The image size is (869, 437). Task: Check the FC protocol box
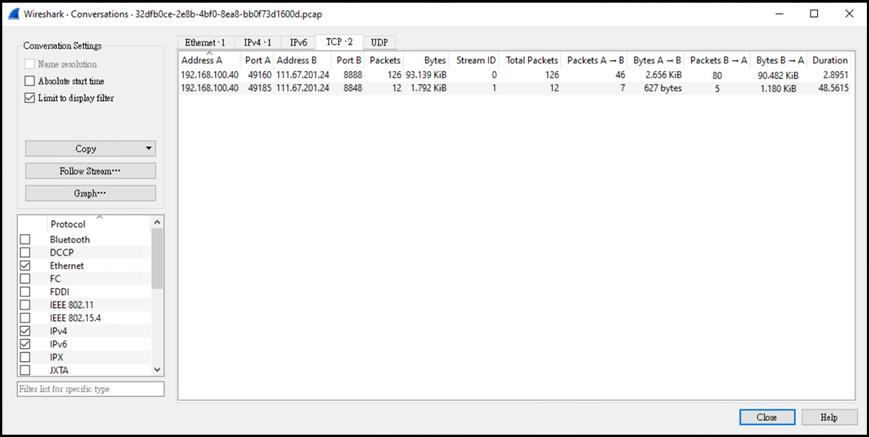point(25,279)
